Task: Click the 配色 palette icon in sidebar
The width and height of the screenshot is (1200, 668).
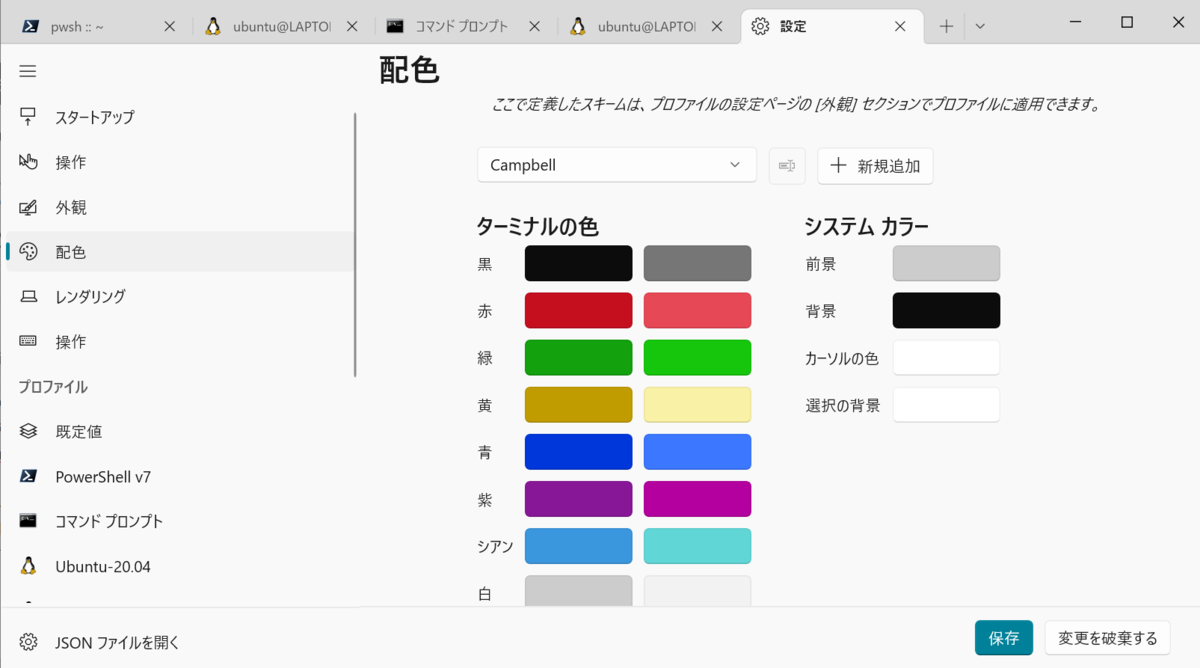Action: [28, 252]
